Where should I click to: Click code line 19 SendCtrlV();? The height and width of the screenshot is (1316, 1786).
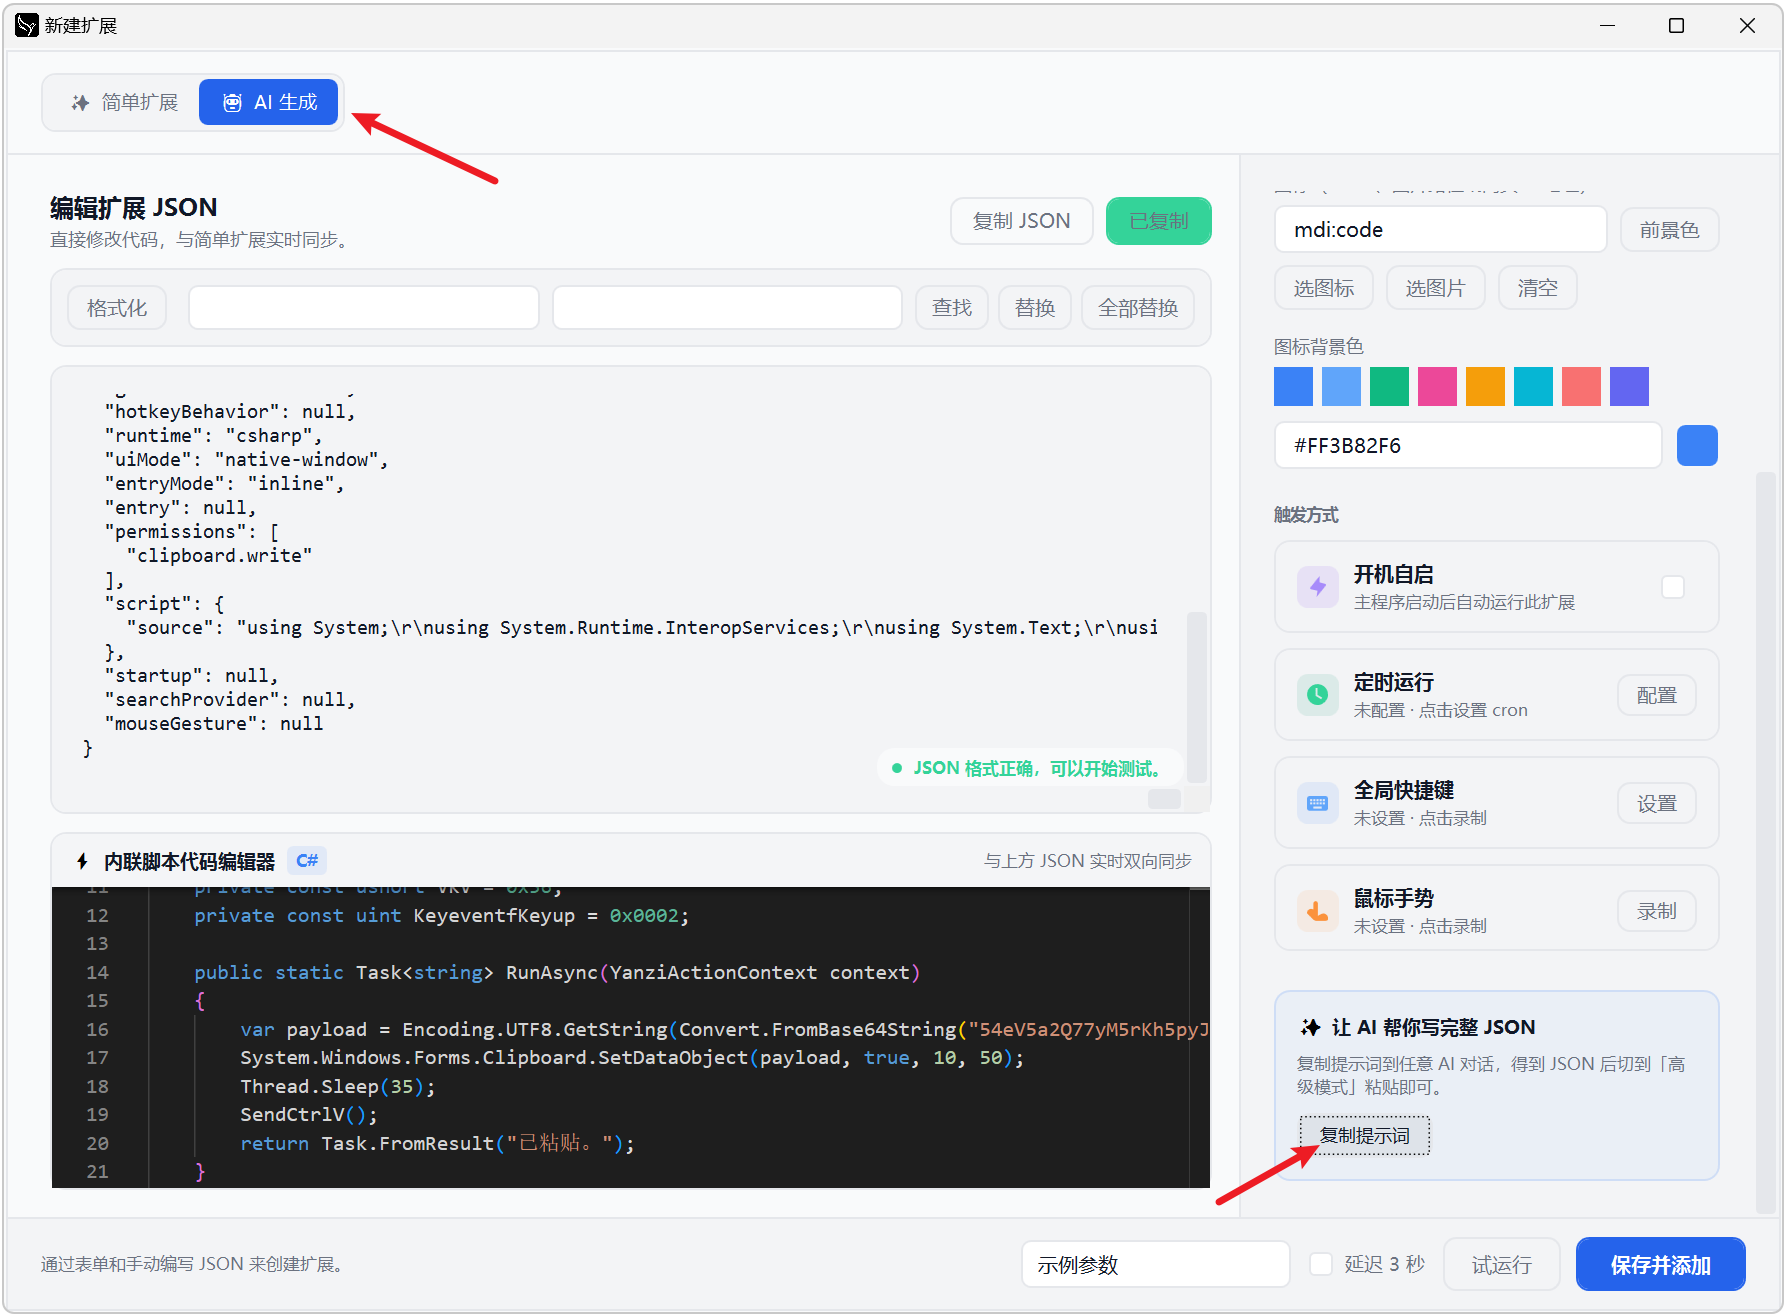pos(308,1114)
